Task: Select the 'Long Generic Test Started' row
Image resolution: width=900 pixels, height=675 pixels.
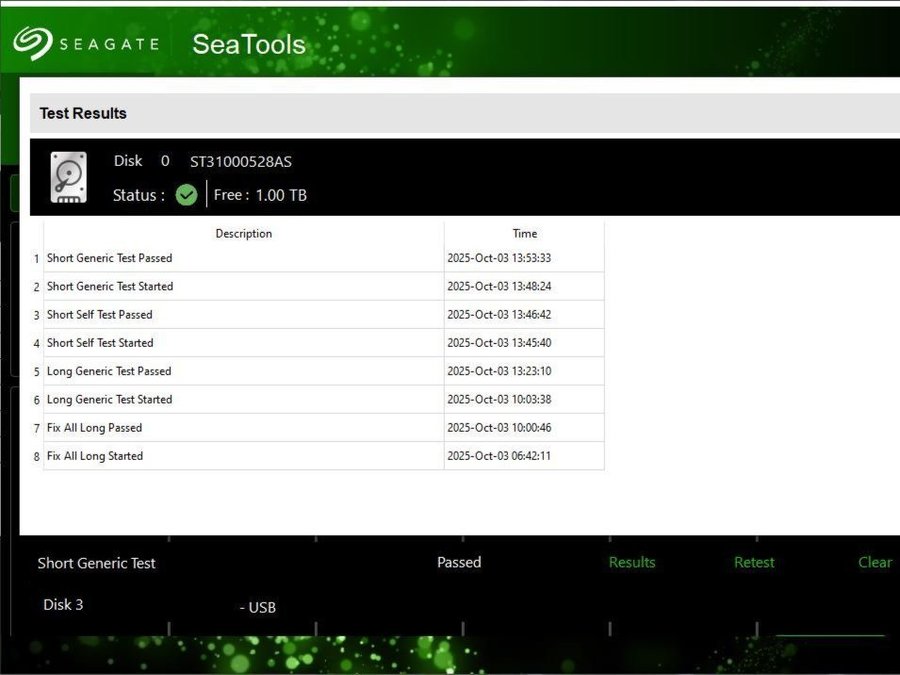Action: [x=109, y=399]
